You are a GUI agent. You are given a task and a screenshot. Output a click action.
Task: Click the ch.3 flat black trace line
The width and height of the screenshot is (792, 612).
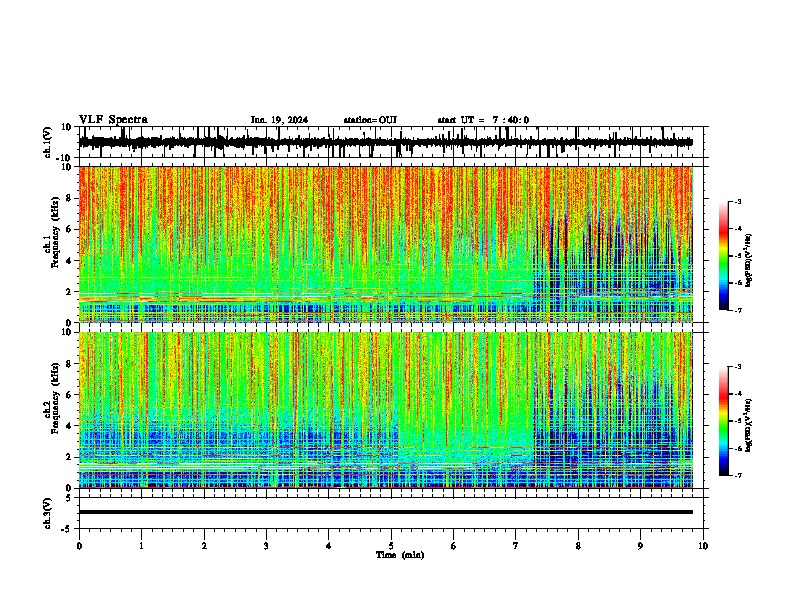pos(385,512)
